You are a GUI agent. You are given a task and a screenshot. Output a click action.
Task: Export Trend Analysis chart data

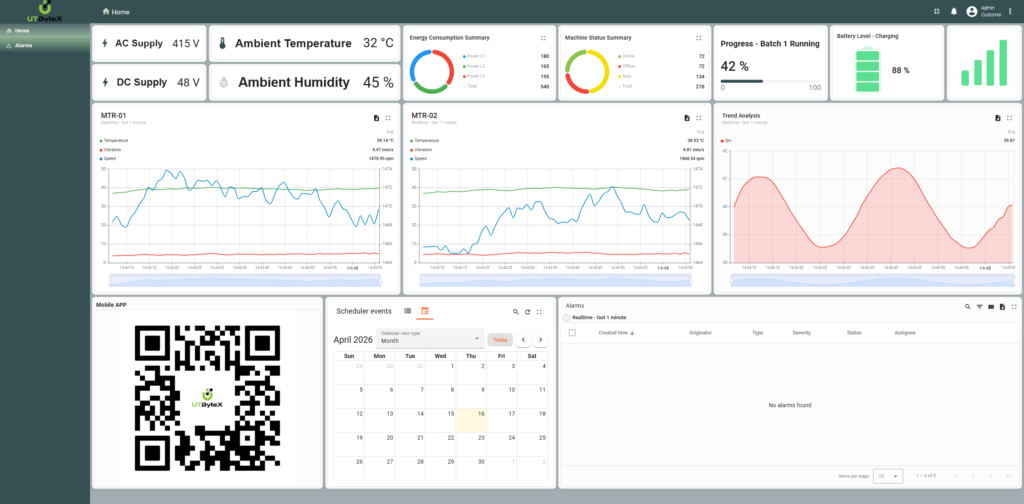(x=997, y=118)
